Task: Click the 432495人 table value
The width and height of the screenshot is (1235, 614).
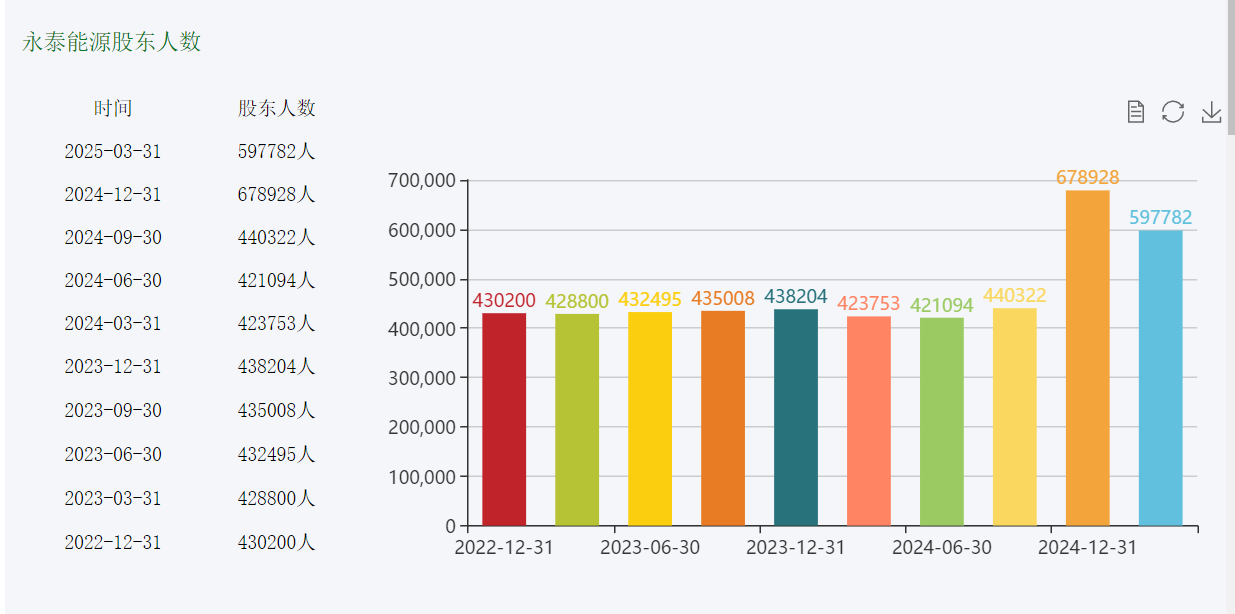Action: pyautogui.click(x=276, y=454)
